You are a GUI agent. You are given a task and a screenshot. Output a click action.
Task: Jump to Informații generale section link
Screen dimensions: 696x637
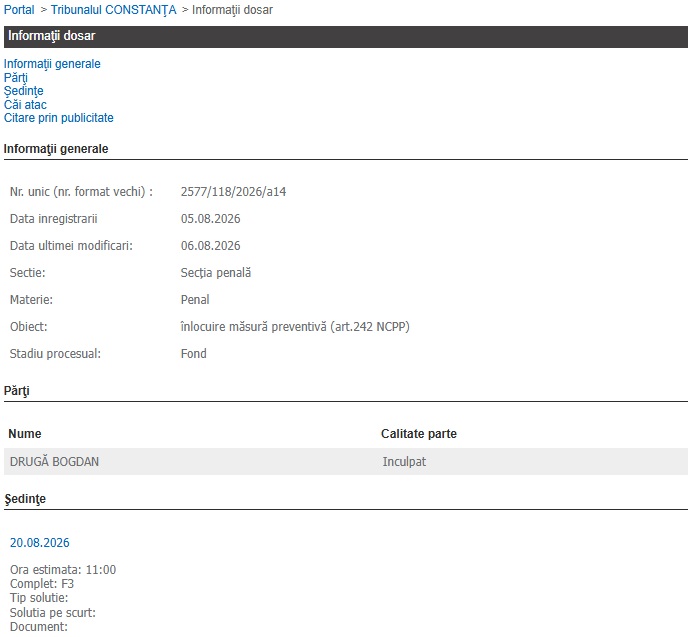(x=52, y=64)
